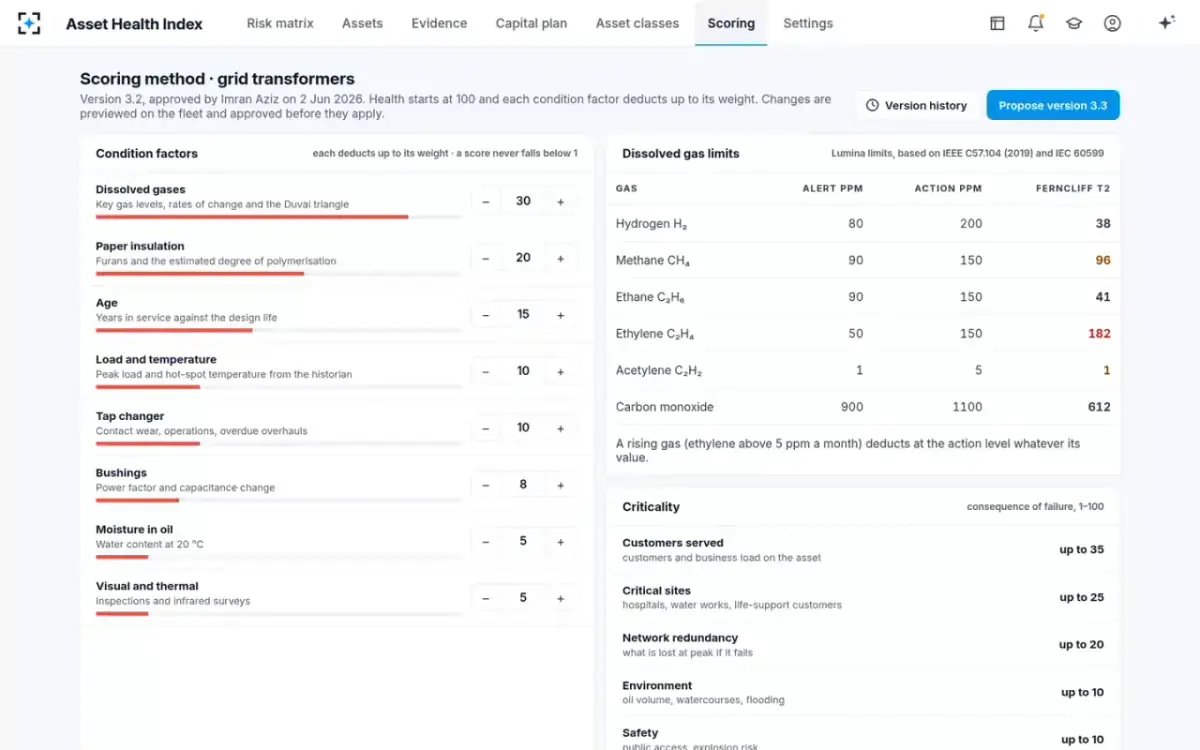This screenshot has width=1200, height=750.
Task: Open Version history
Action: point(917,105)
